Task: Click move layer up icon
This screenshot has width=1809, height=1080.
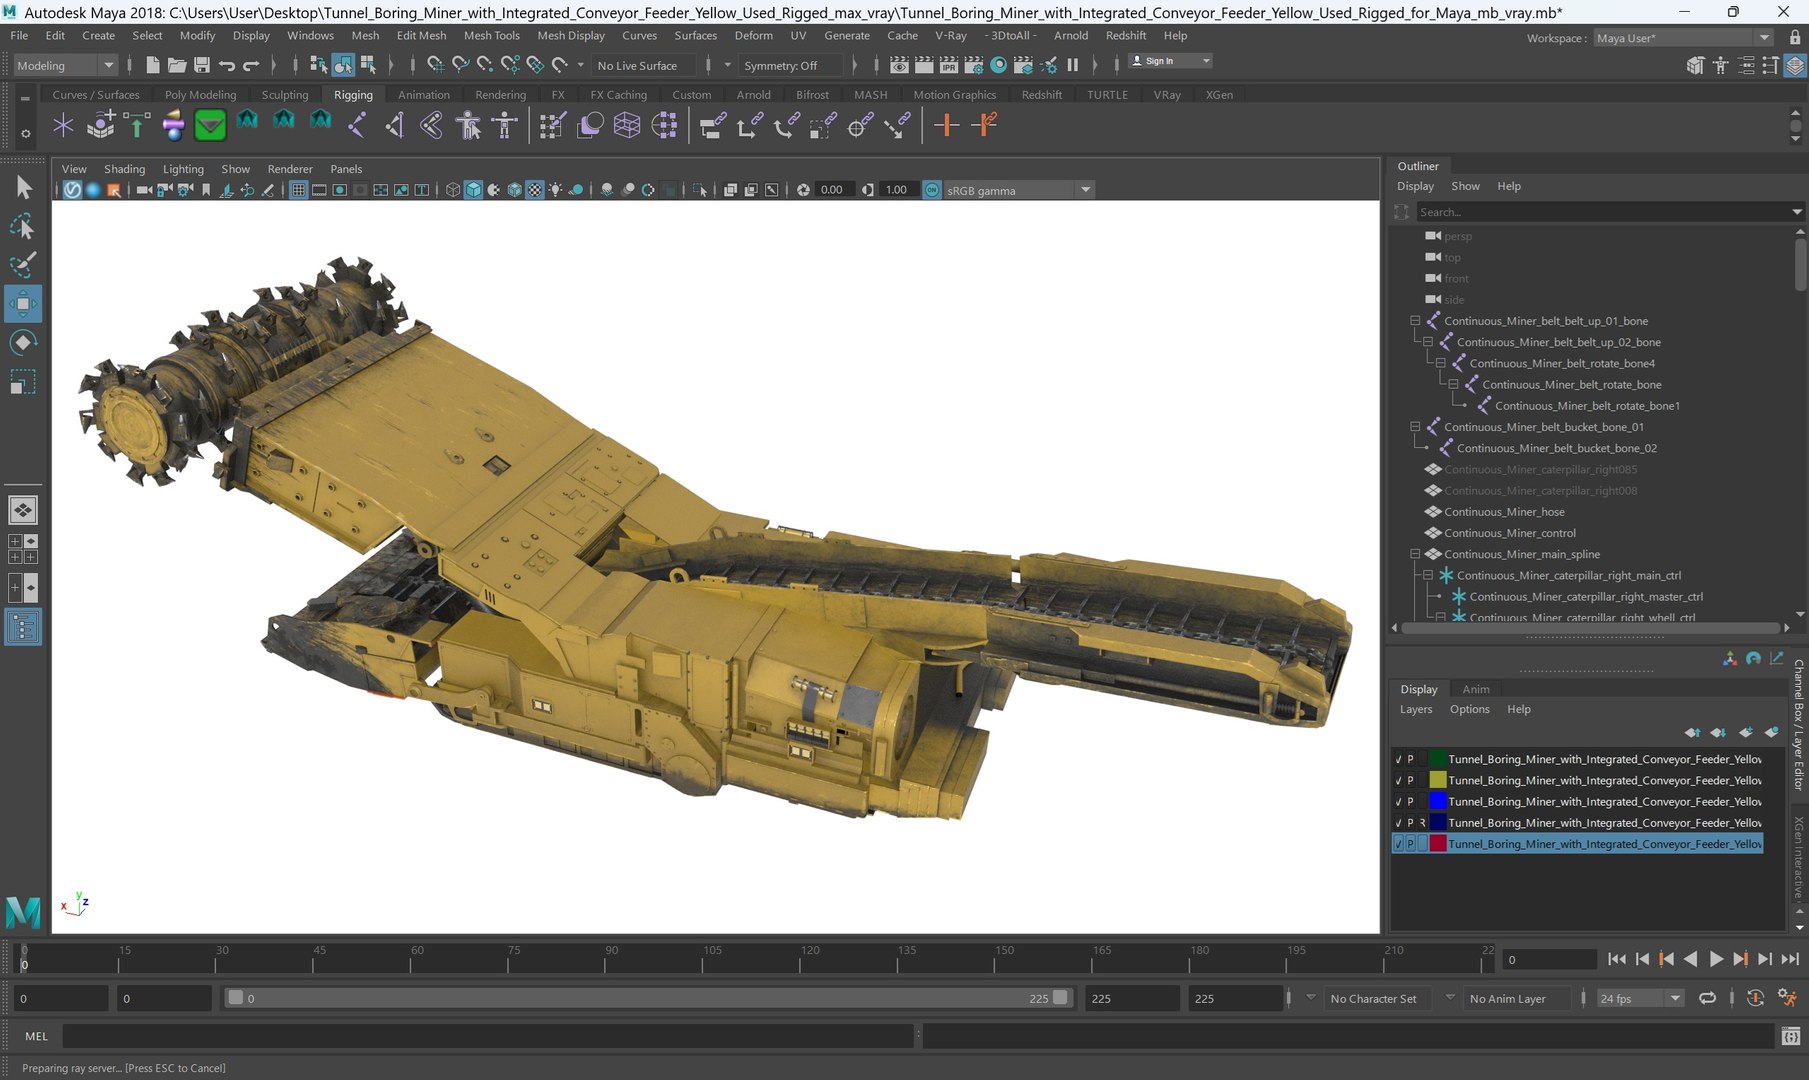Action: click(1692, 732)
